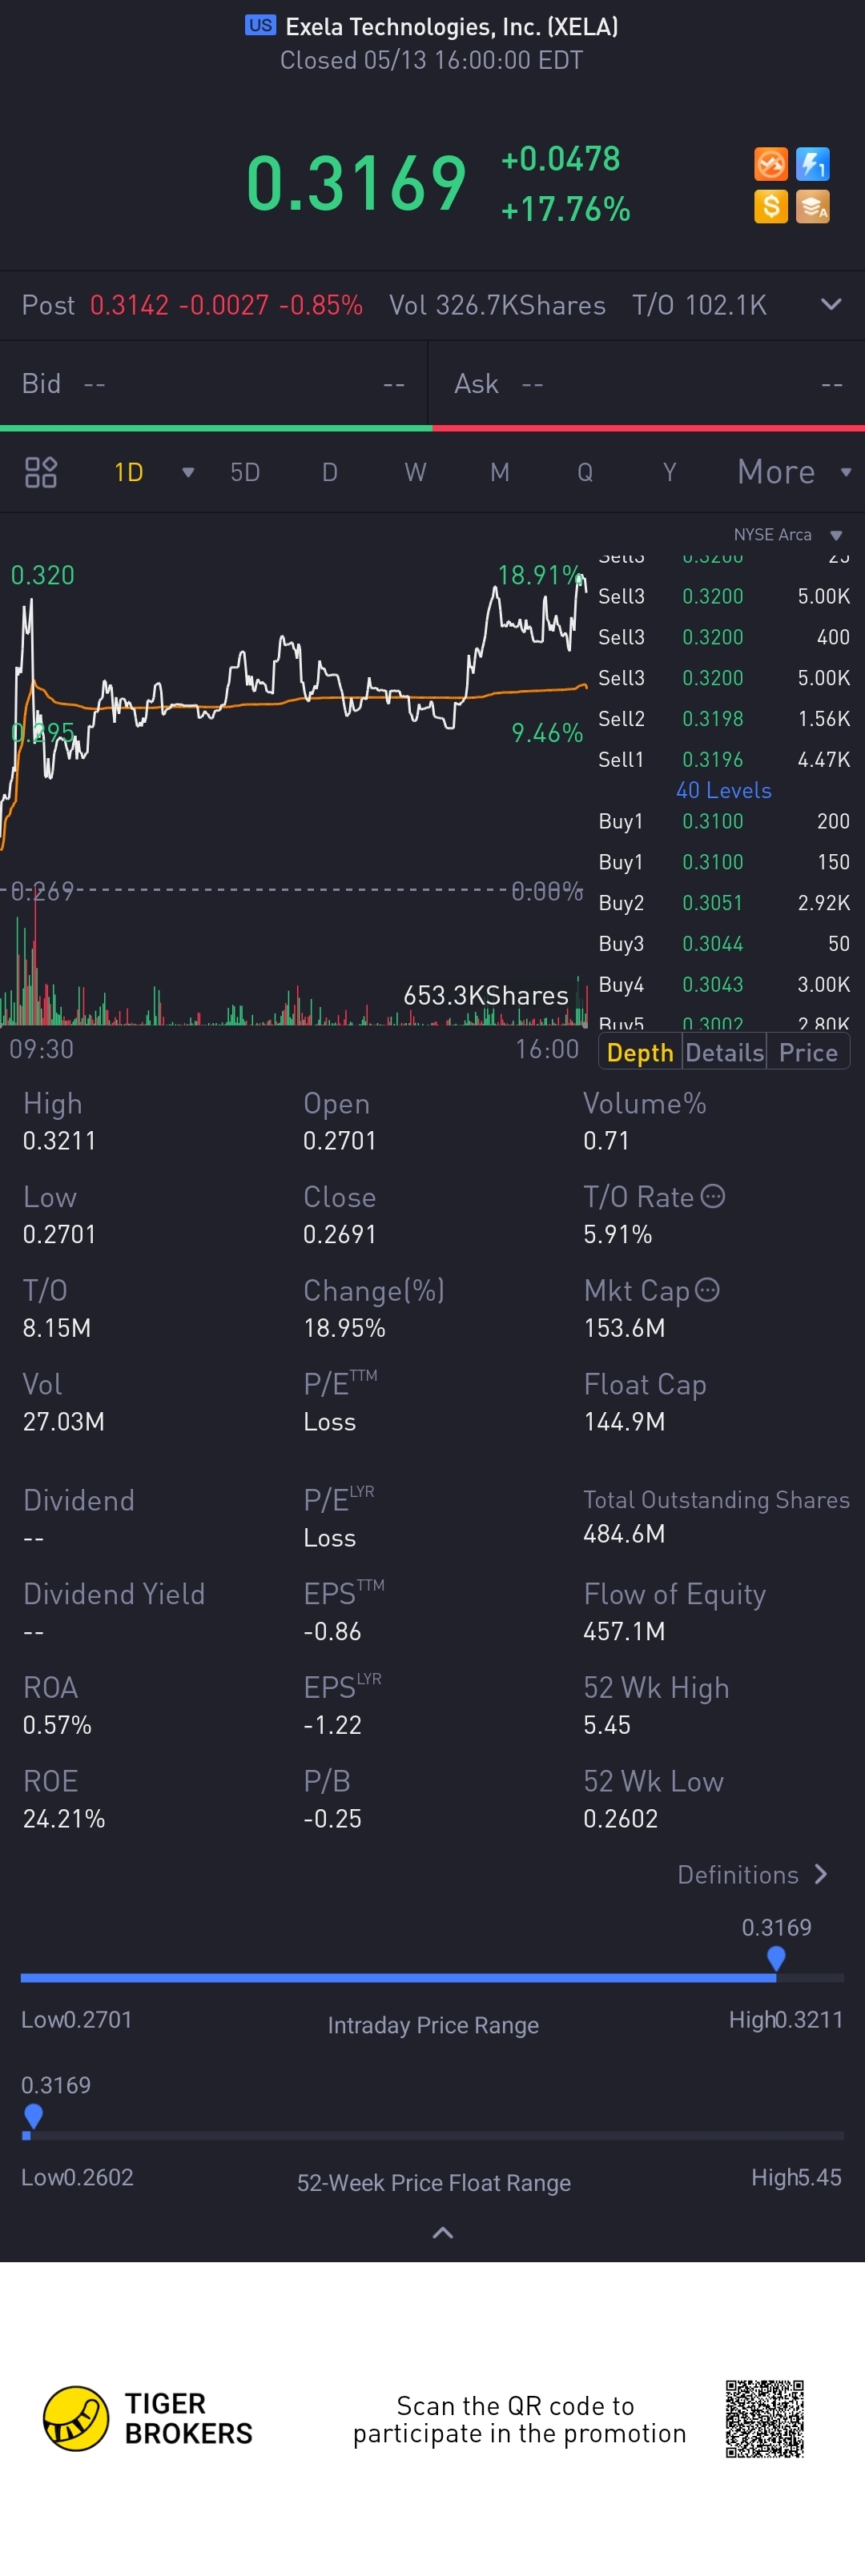Select Buy3 0.3044 order row
865x2576 pixels.
724,944
